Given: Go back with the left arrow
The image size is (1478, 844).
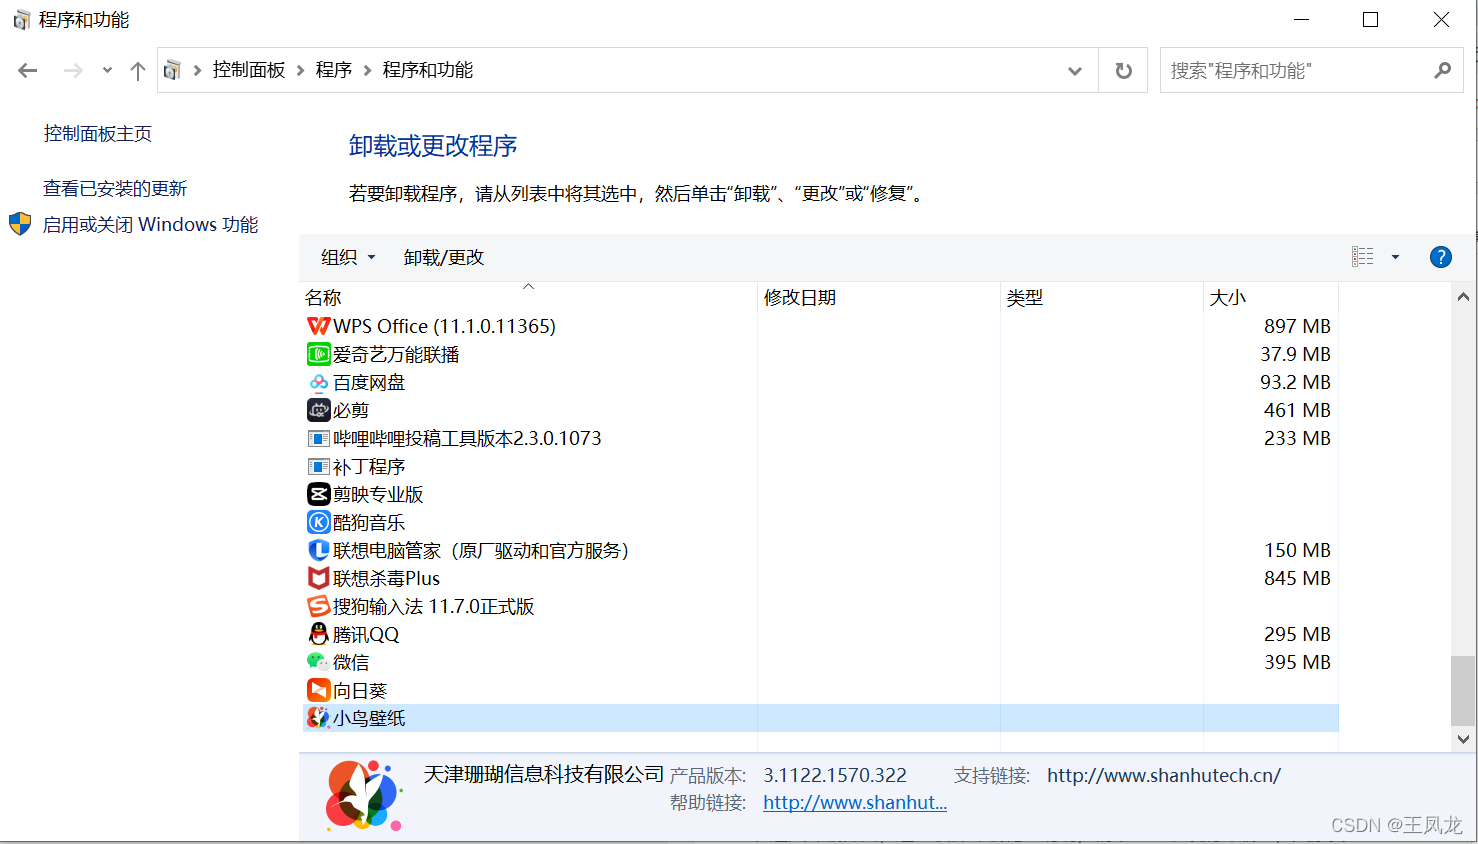Looking at the screenshot, I should (x=28, y=70).
